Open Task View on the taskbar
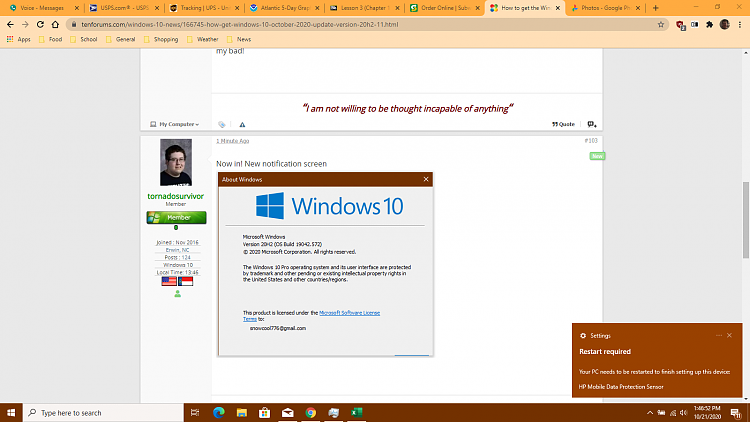Viewport: 750px width, 422px height. (195, 412)
